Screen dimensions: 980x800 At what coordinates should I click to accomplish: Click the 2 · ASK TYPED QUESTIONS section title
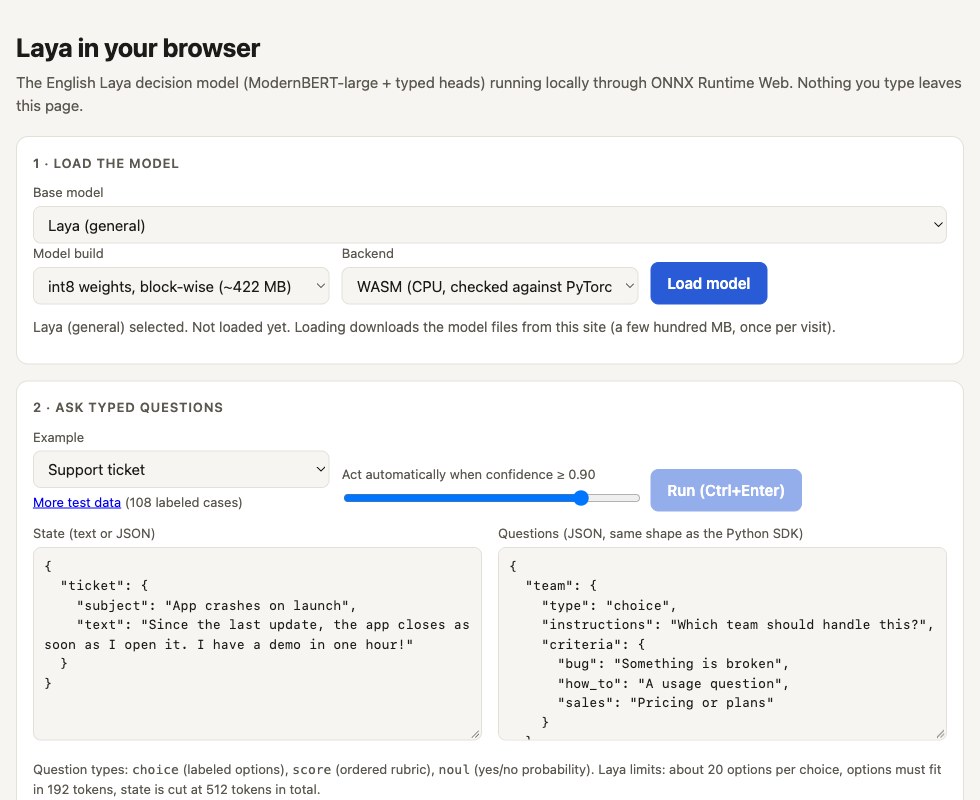click(128, 408)
